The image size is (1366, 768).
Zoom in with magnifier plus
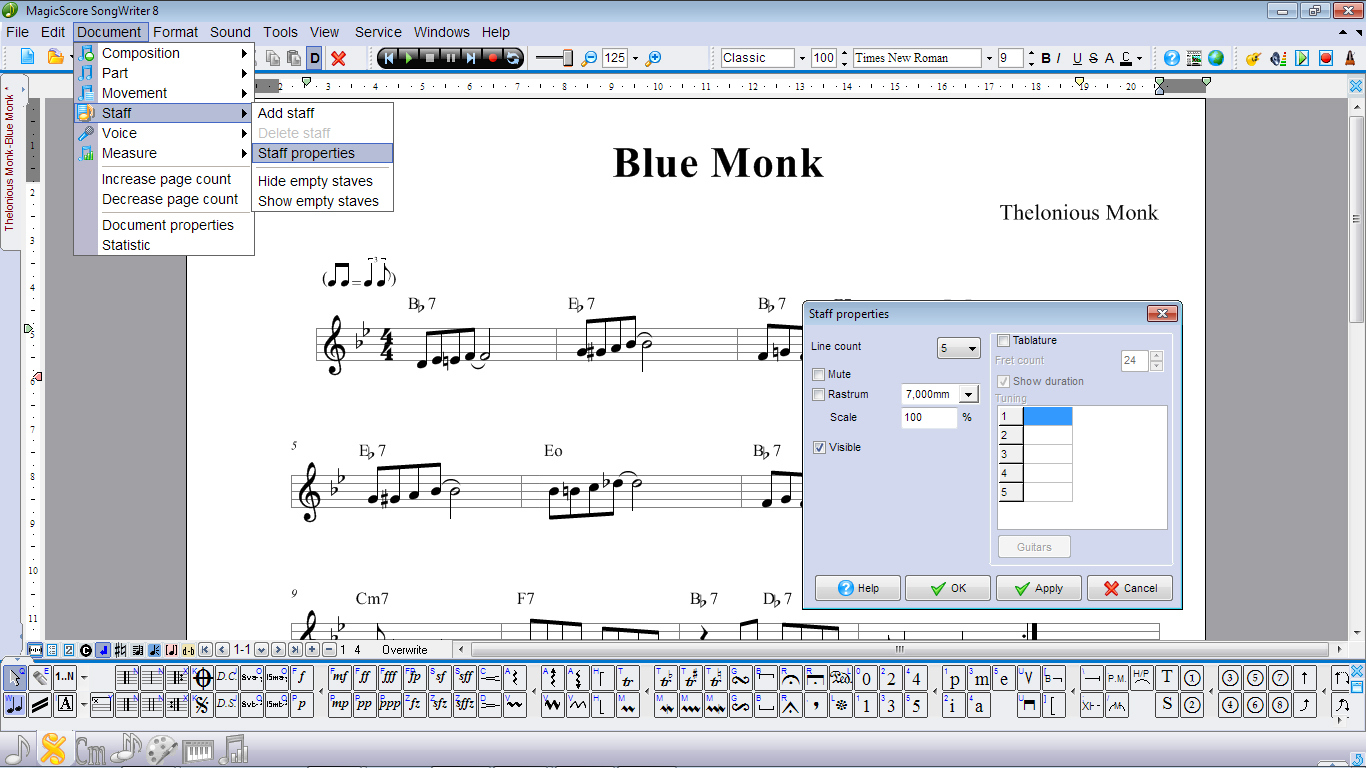tap(654, 58)
